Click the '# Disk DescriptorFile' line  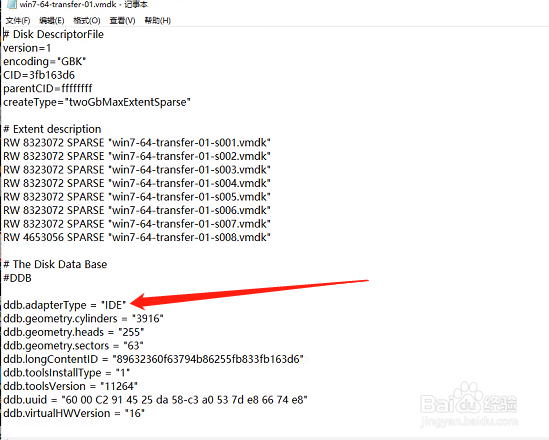[x=53, y=34]
